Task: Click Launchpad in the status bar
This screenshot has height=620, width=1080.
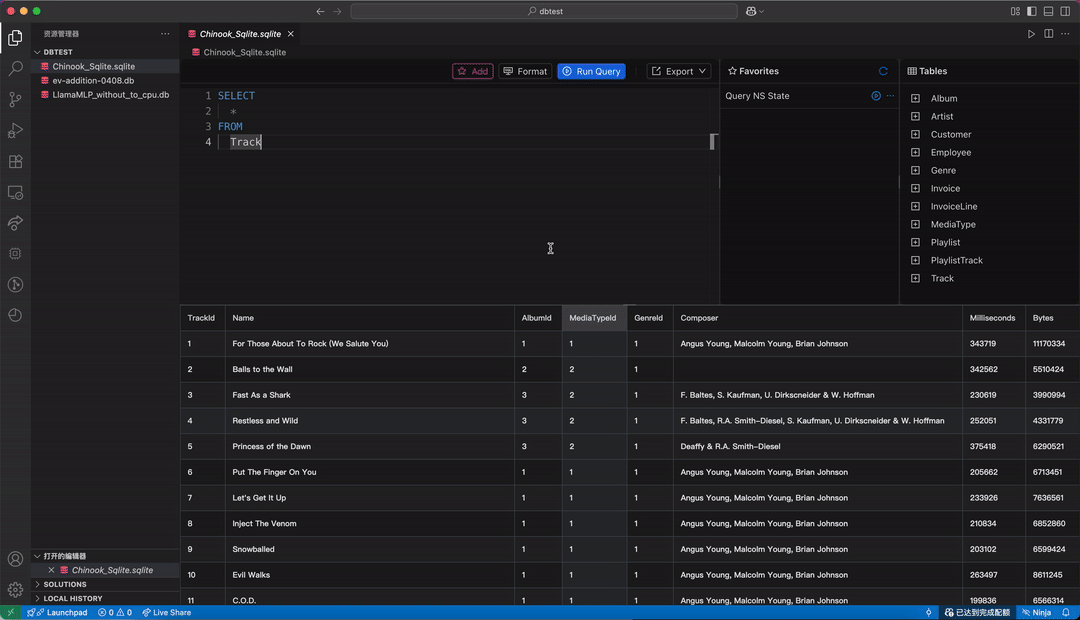Action: [x=57, y=612]
